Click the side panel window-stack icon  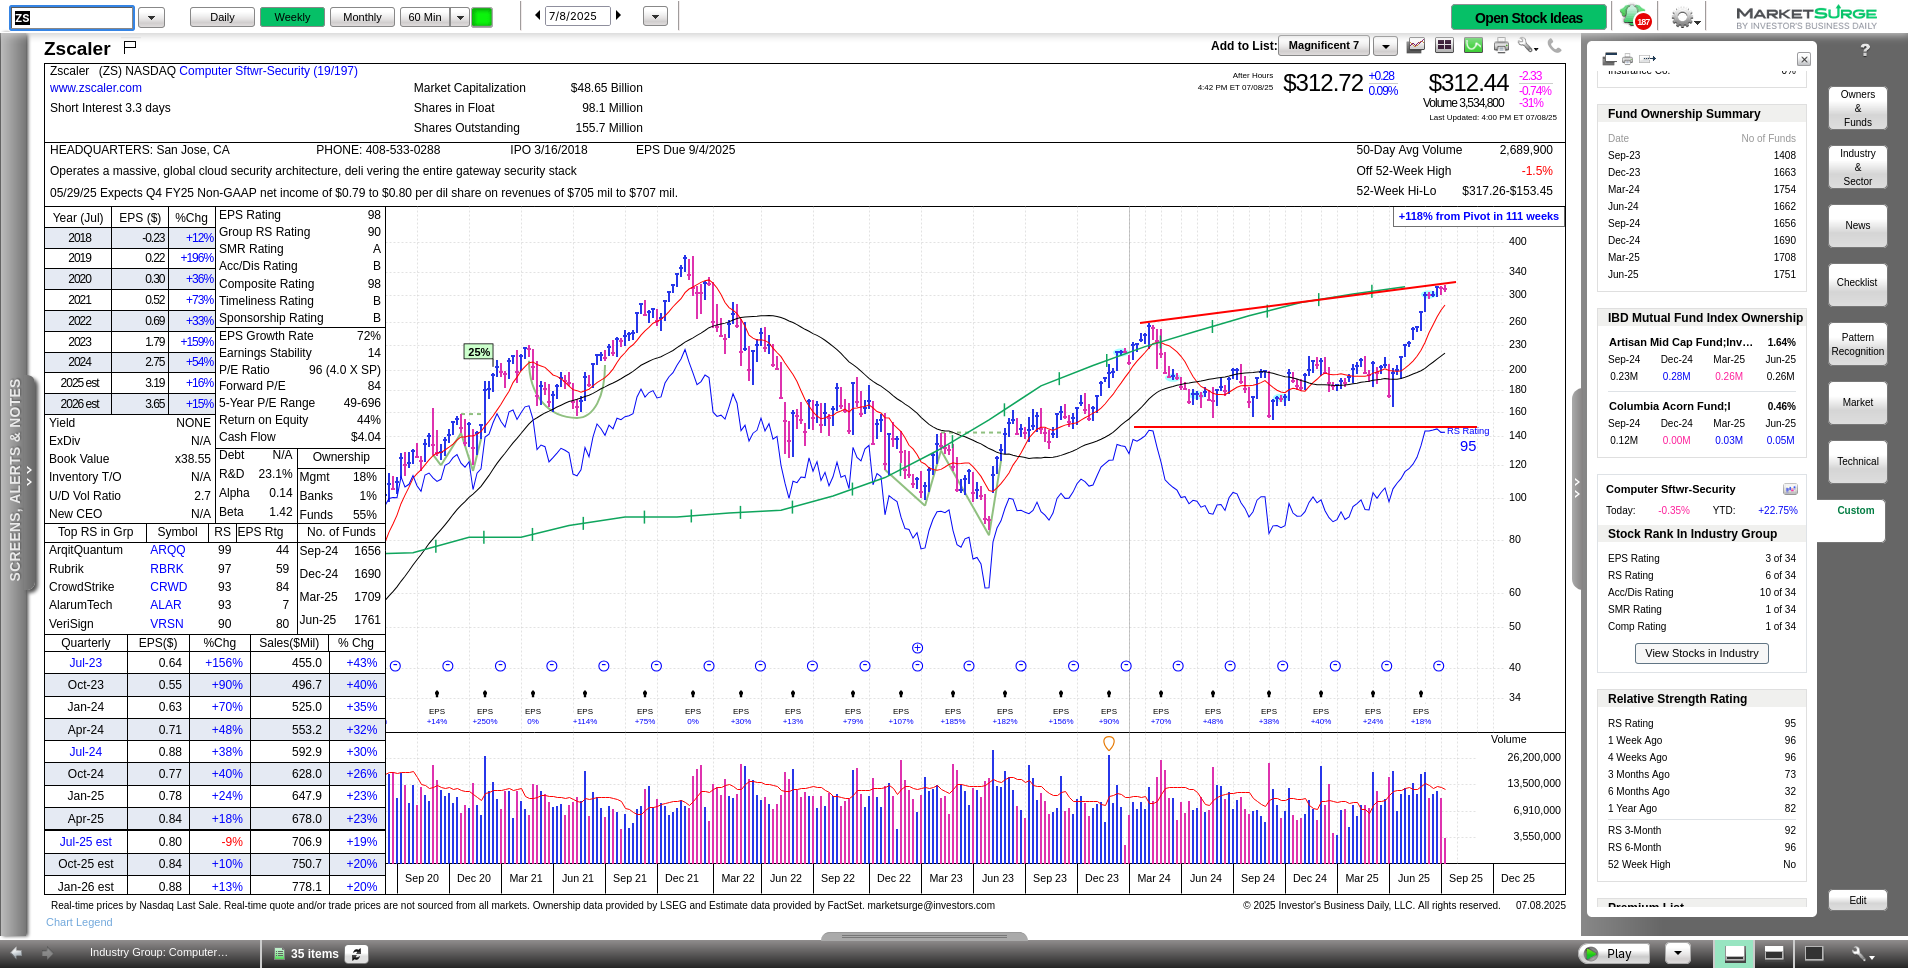(1610, 59)
